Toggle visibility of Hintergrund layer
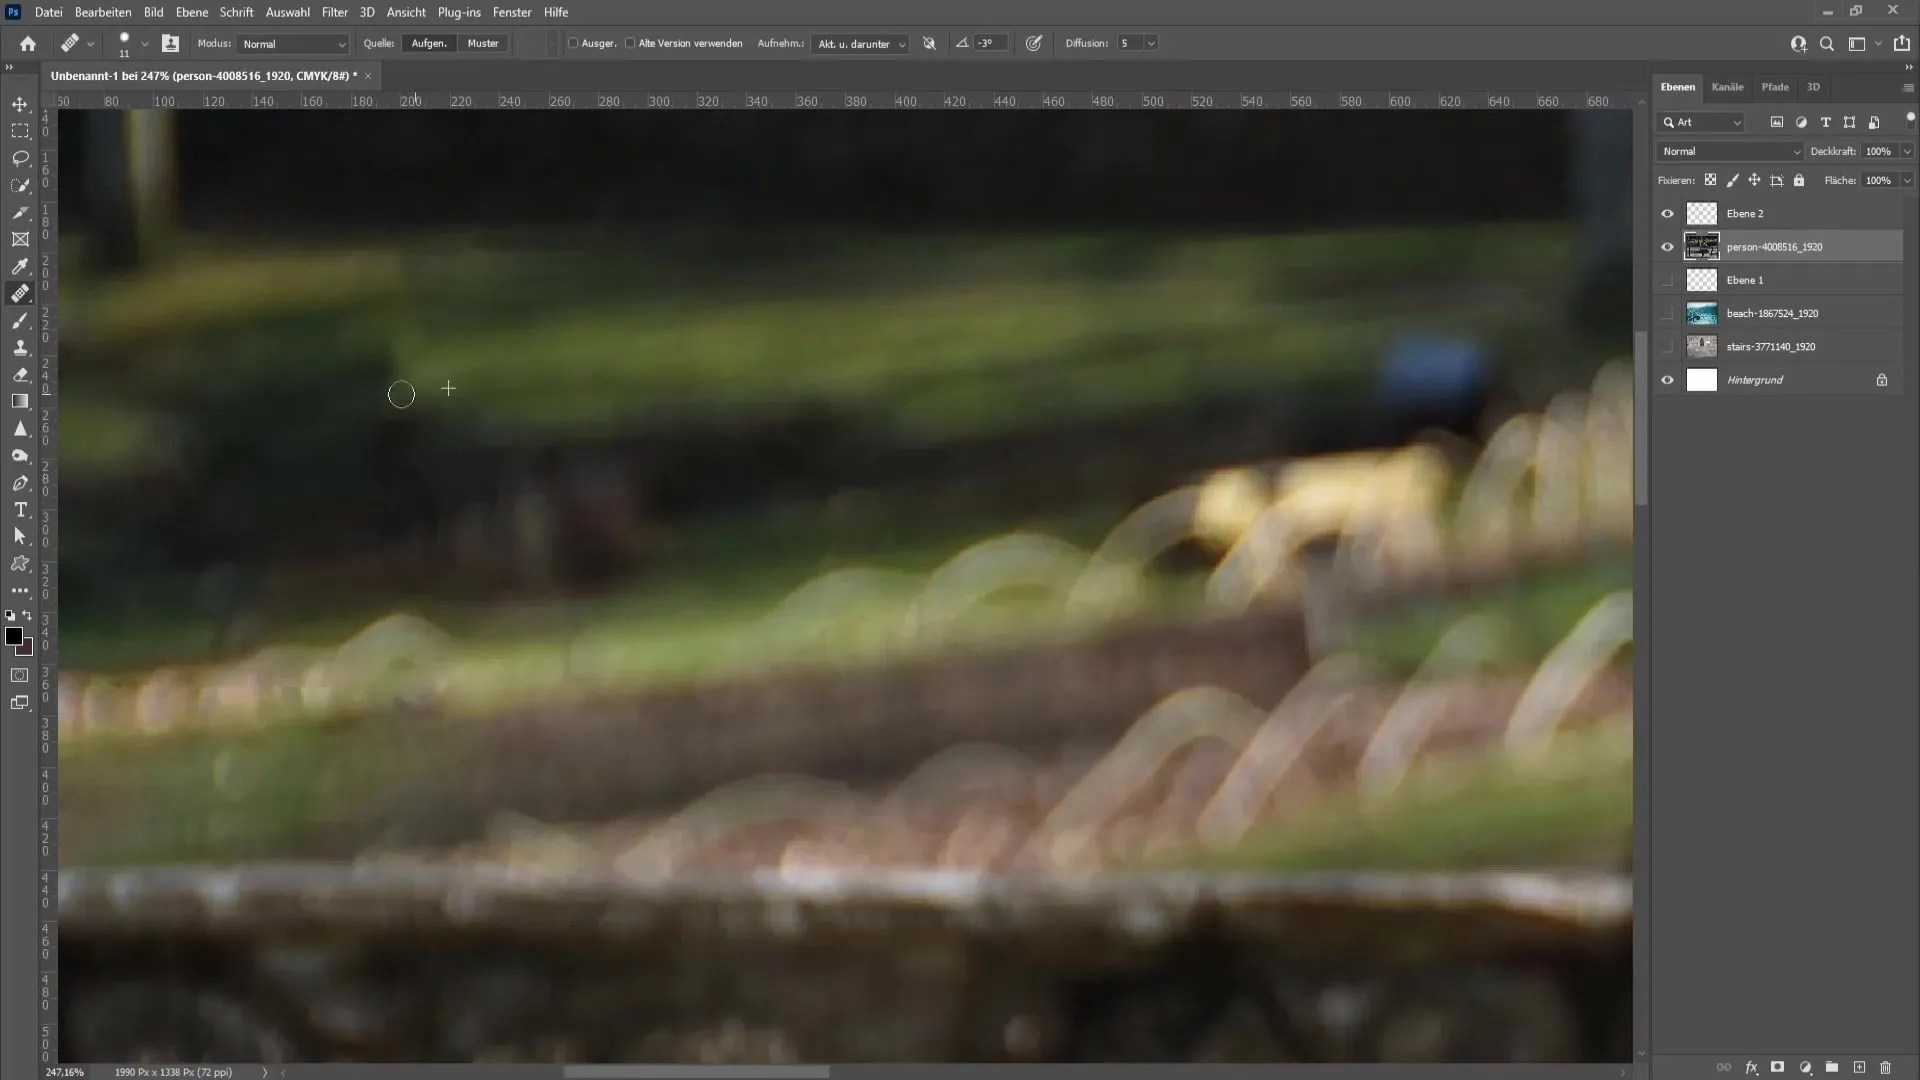Image resolution: width=1920 pixels, height=1080 pixels. [1667, 378]
